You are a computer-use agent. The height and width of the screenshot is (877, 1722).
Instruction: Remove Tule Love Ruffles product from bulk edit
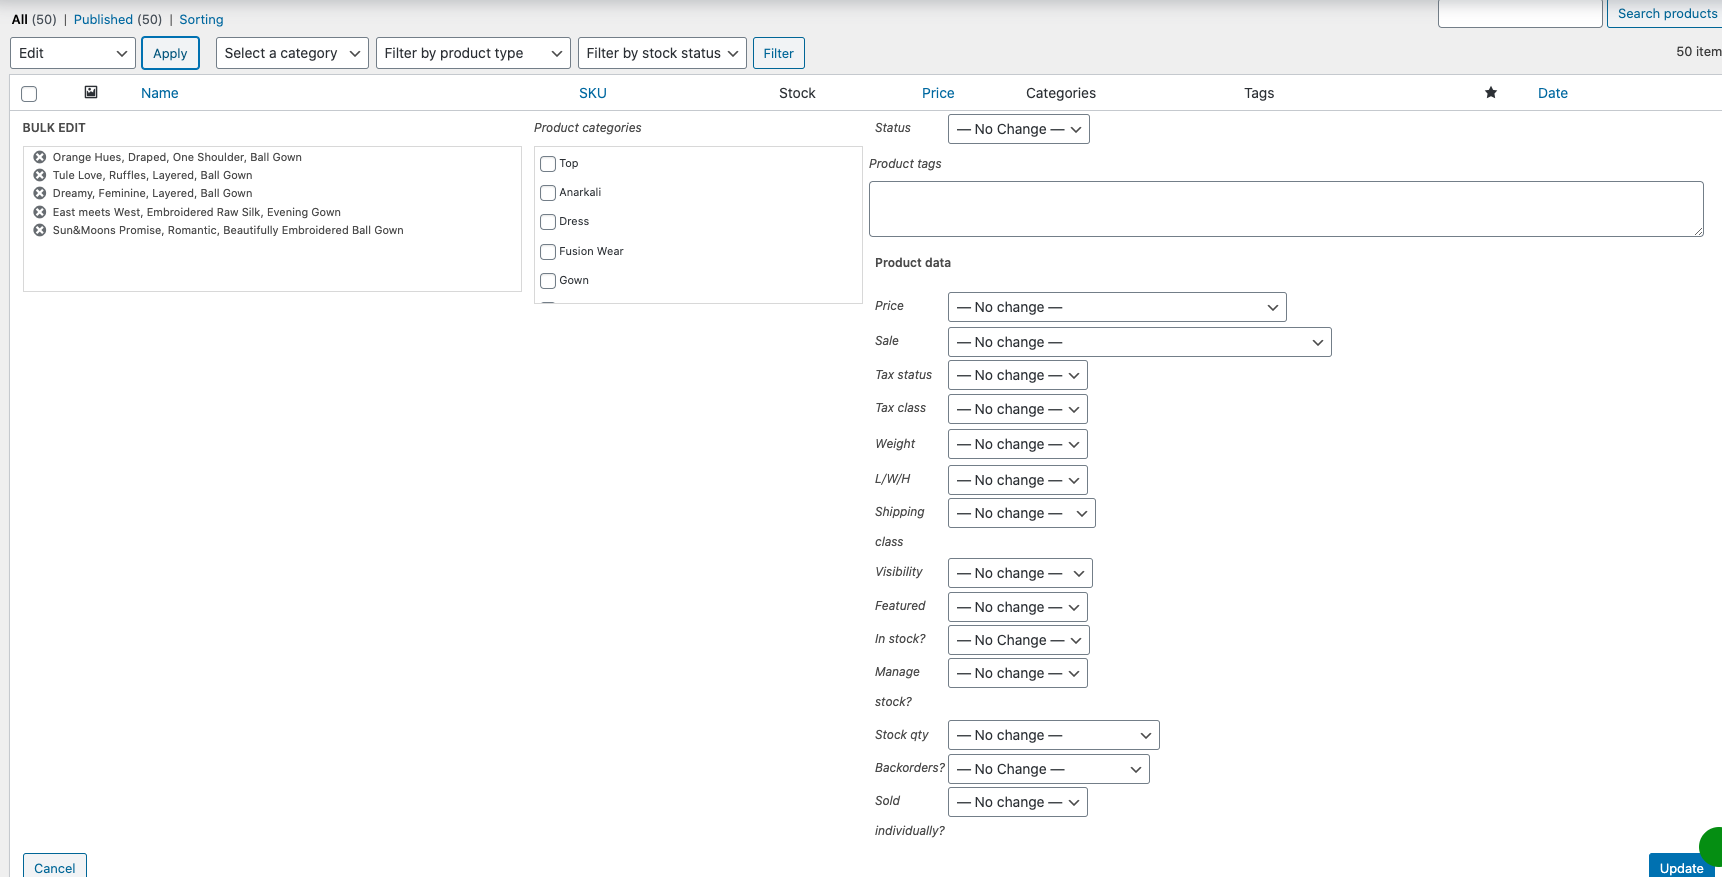40,175
